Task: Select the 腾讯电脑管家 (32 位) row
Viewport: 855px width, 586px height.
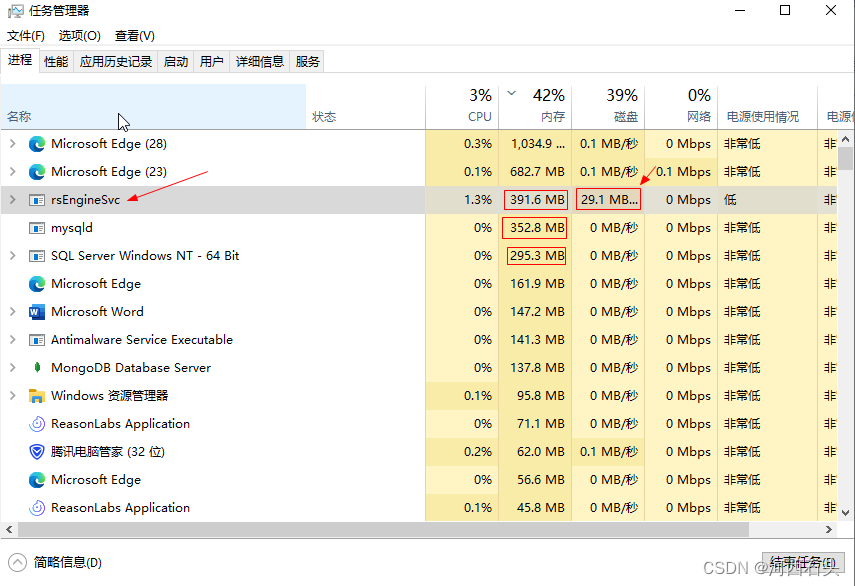Action: [x=419, y=452]
